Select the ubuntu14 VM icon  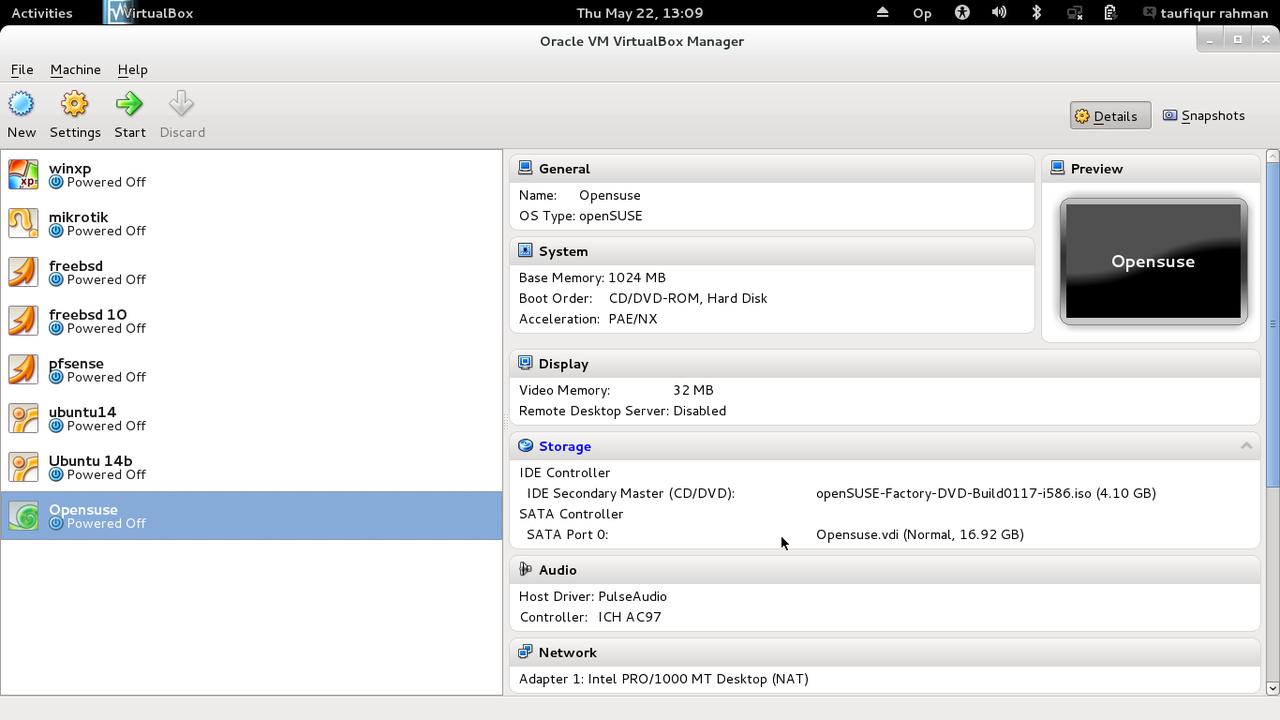point(23,418)
